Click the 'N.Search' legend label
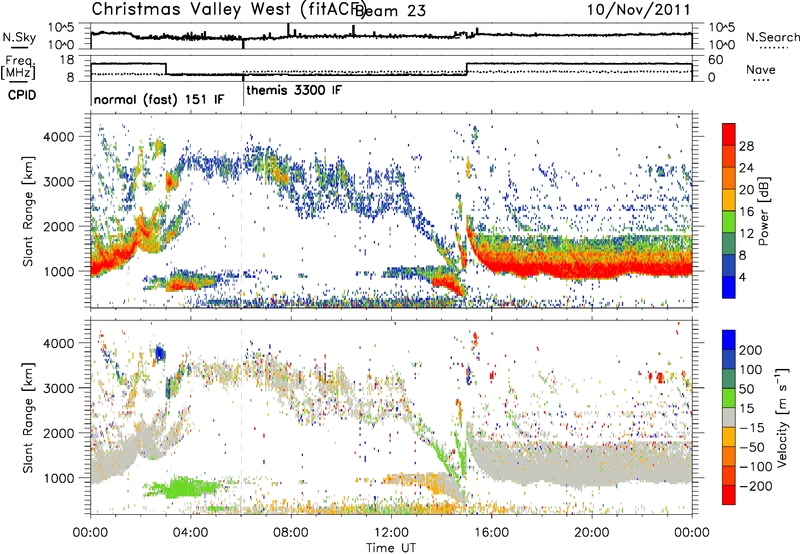Viewport: 800px width, 554px height. [772, 37]
